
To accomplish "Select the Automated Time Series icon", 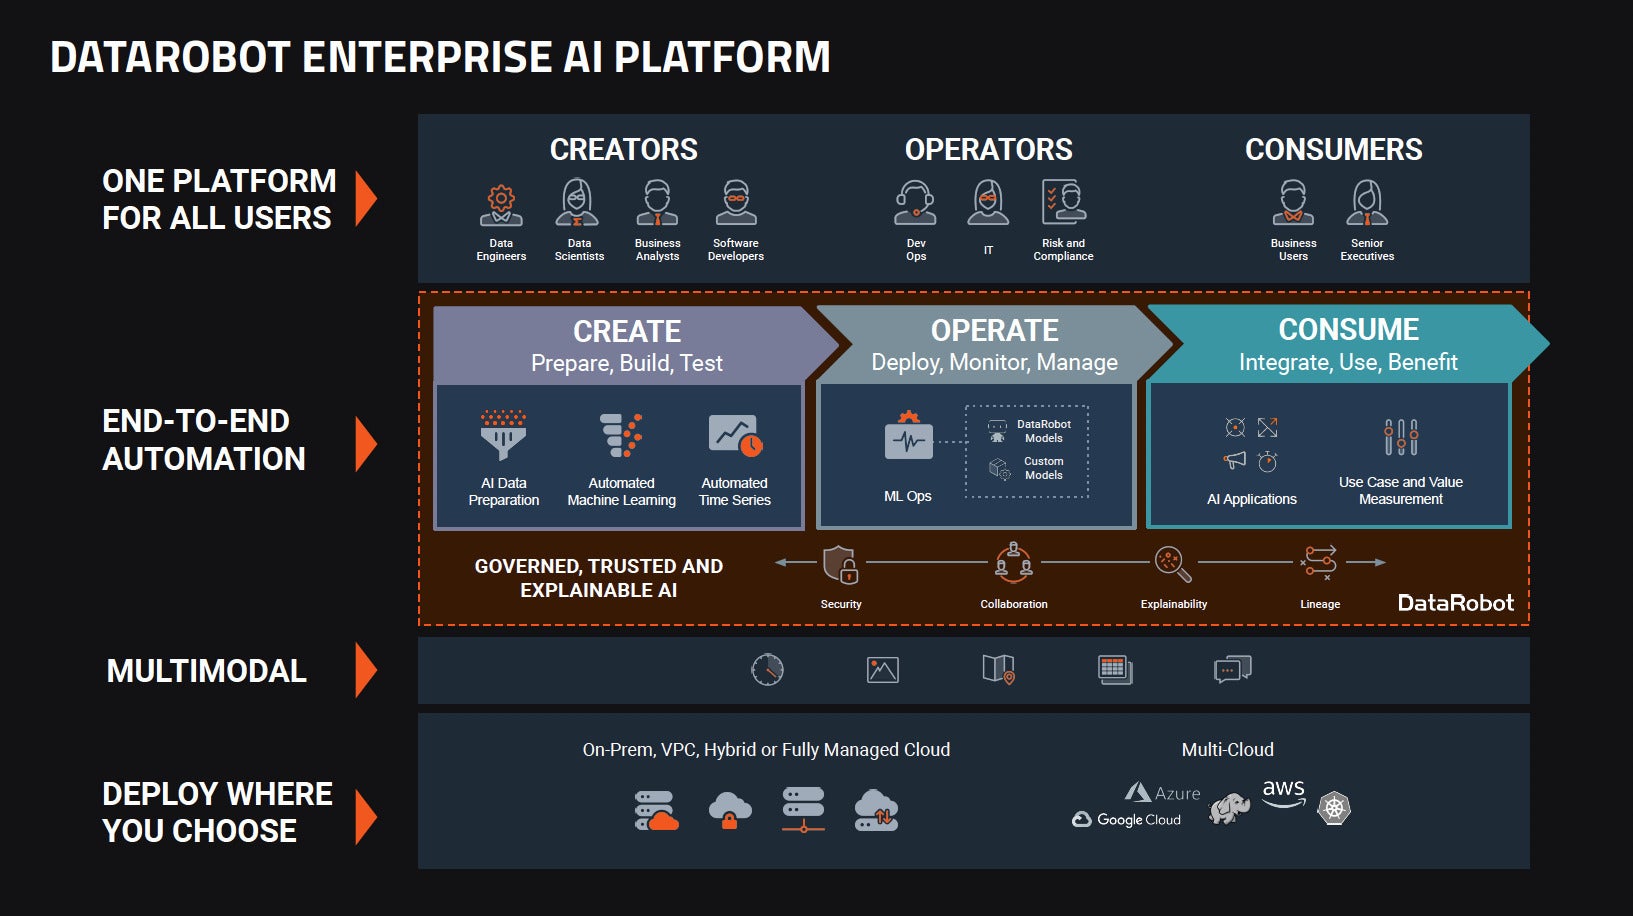I will pyautogui.click(x=735, y=436).
